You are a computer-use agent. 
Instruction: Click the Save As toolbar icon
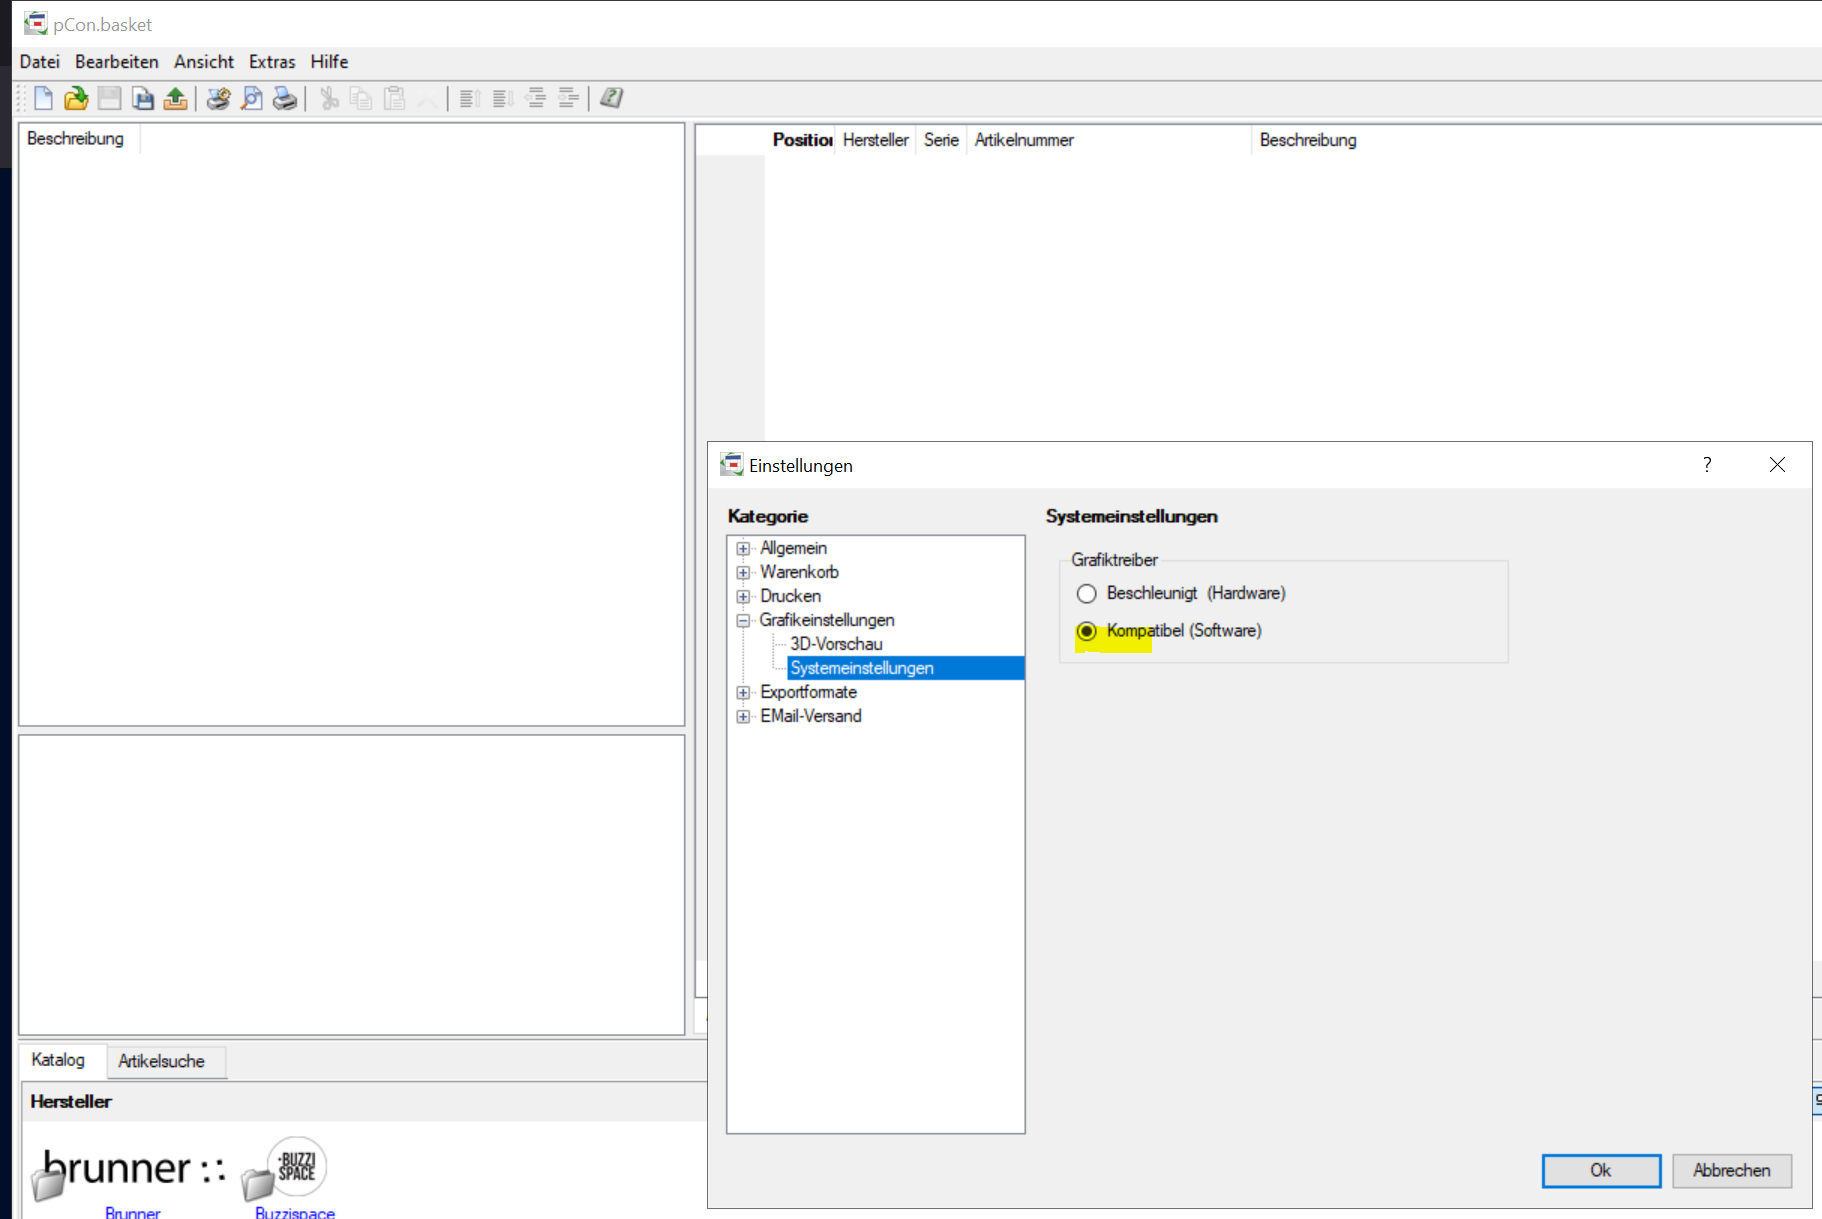[x=143, y=98]
